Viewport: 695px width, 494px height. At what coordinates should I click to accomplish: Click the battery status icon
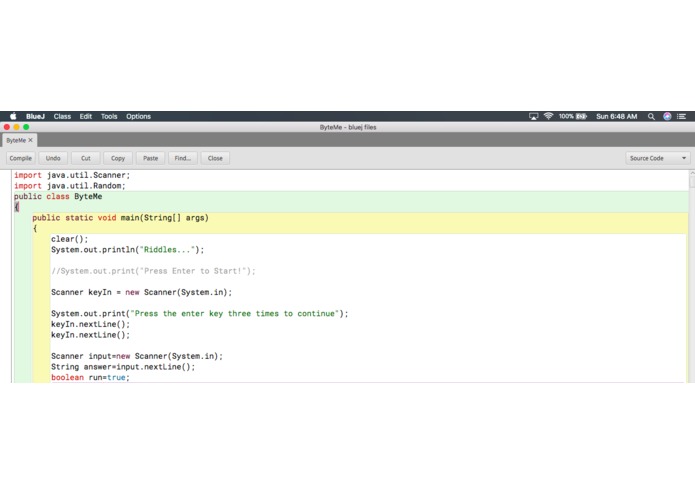(x=581, y=116)
